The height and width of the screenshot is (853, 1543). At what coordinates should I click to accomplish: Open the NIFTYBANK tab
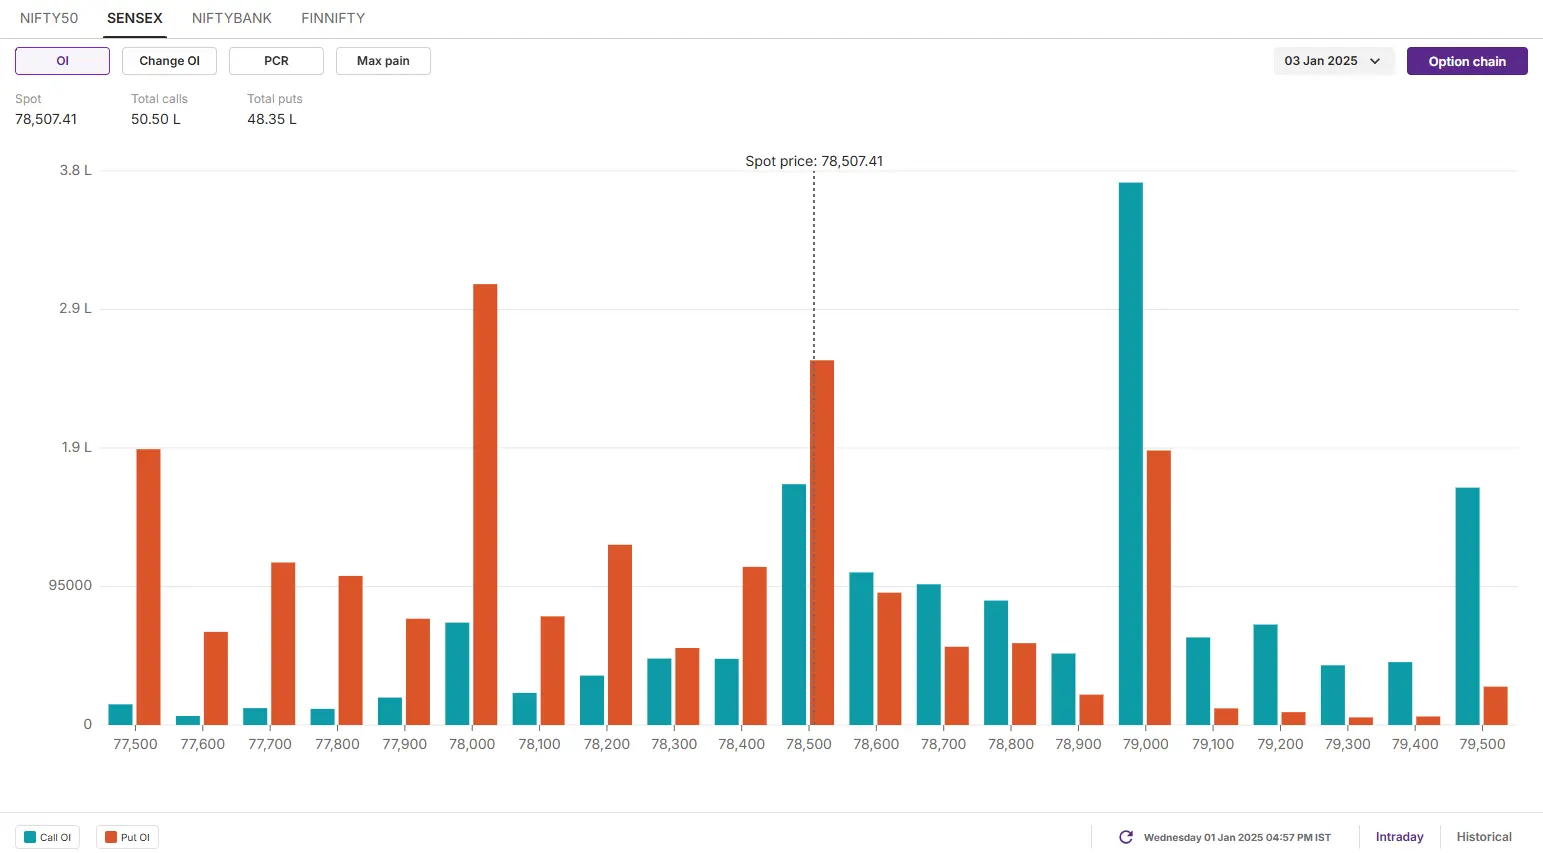coord(232,18)
